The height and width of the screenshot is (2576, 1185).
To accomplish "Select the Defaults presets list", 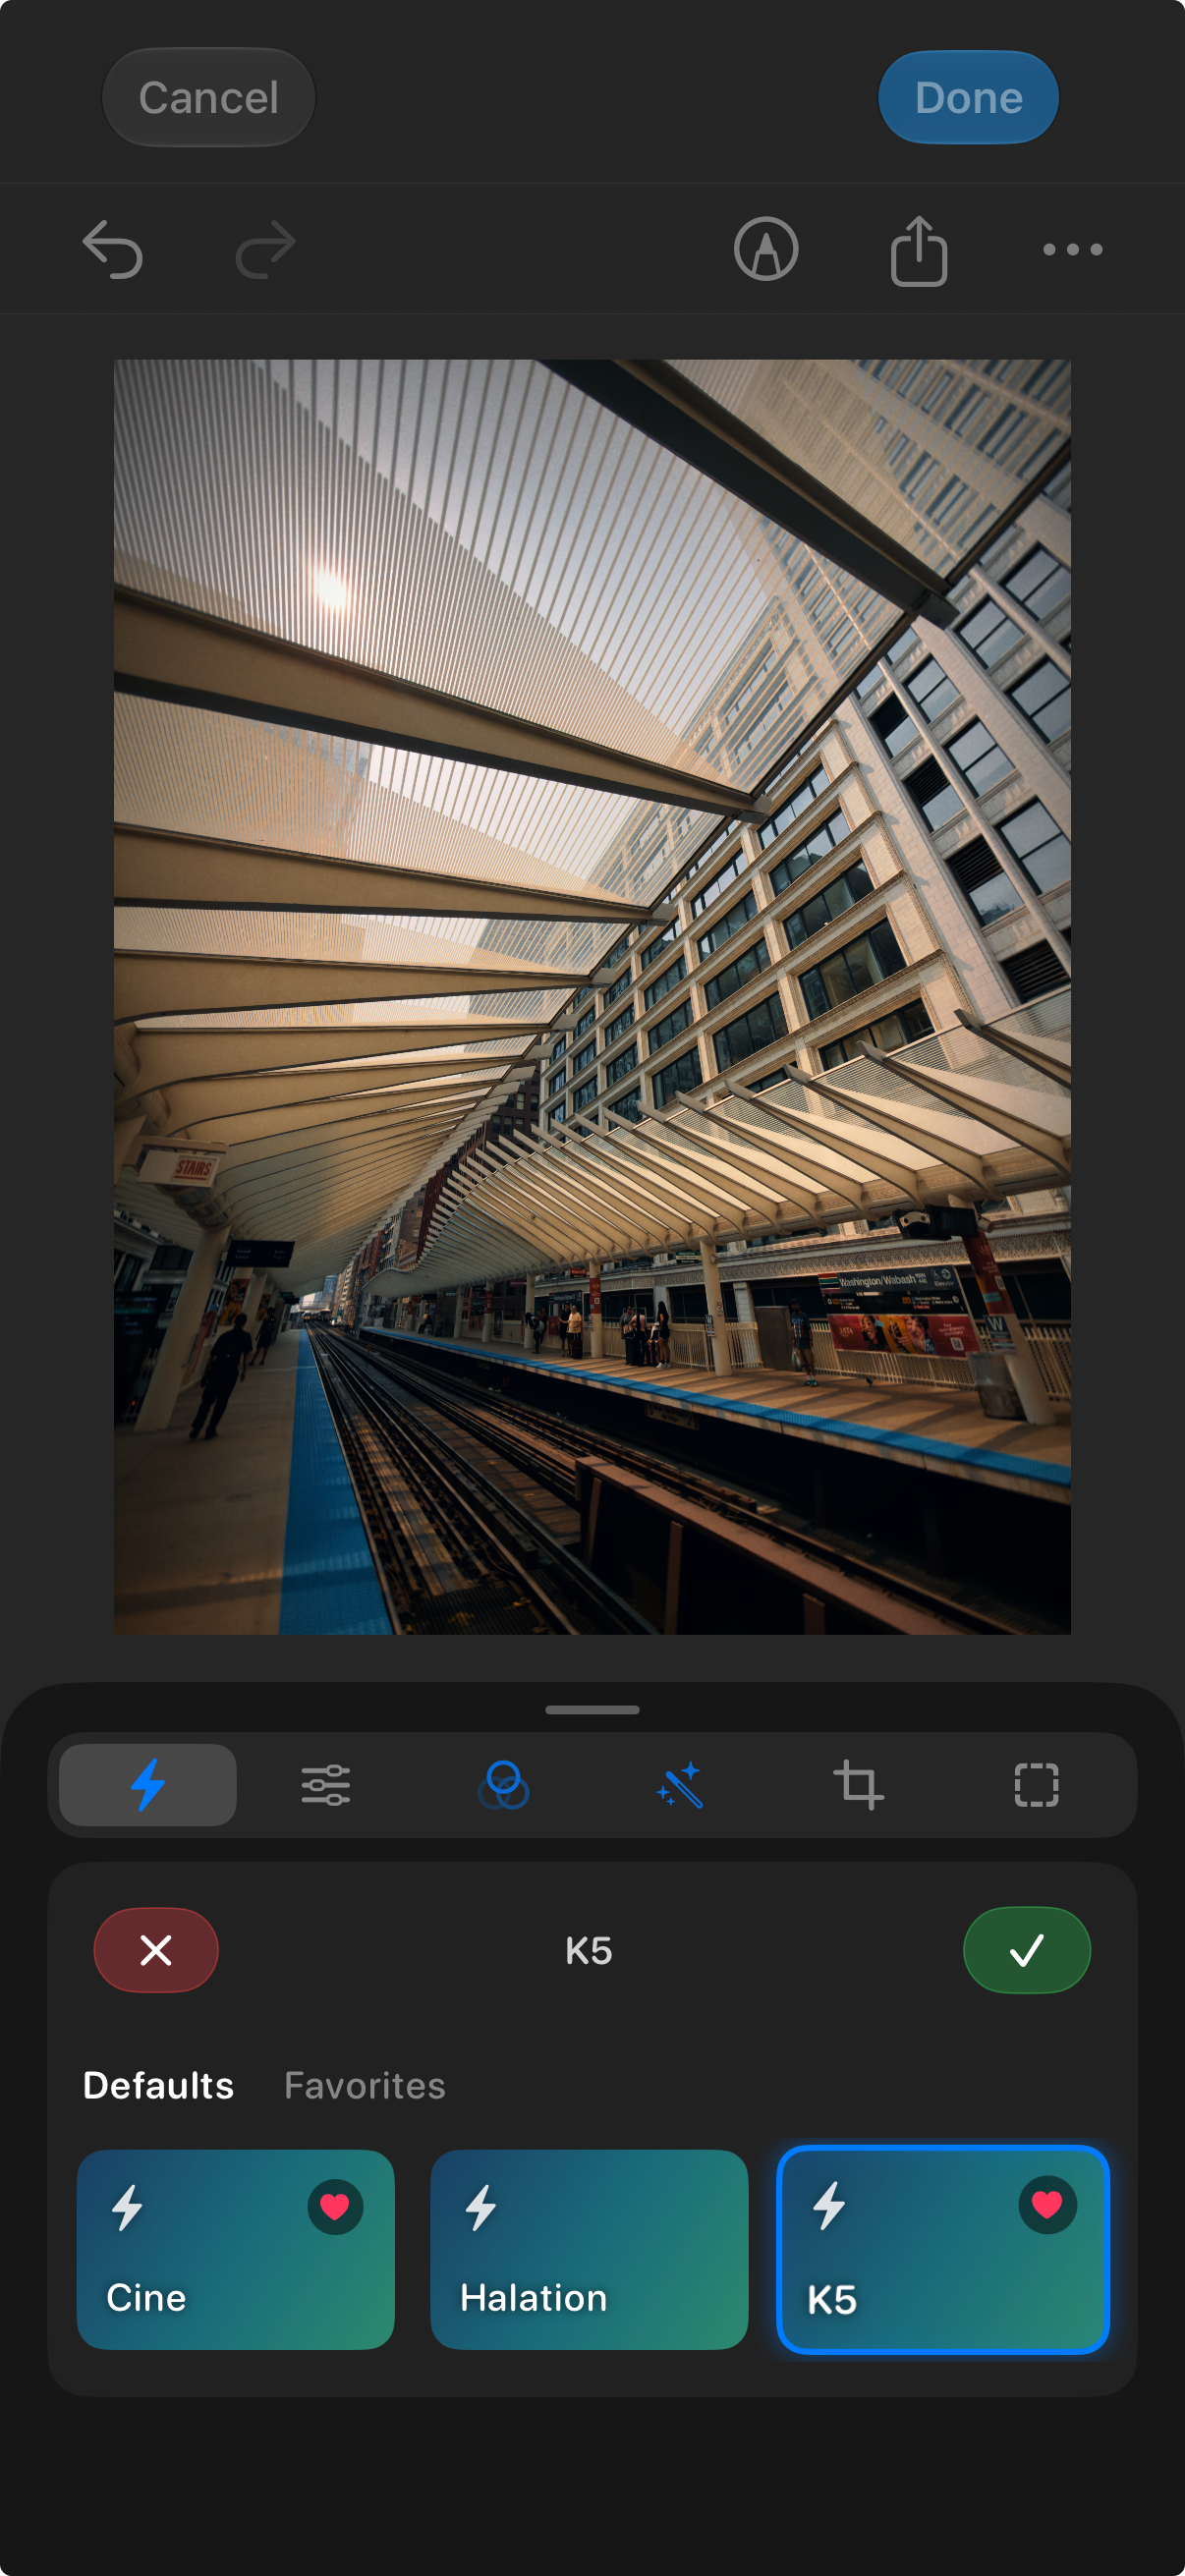I will [x=158, y=2086].
